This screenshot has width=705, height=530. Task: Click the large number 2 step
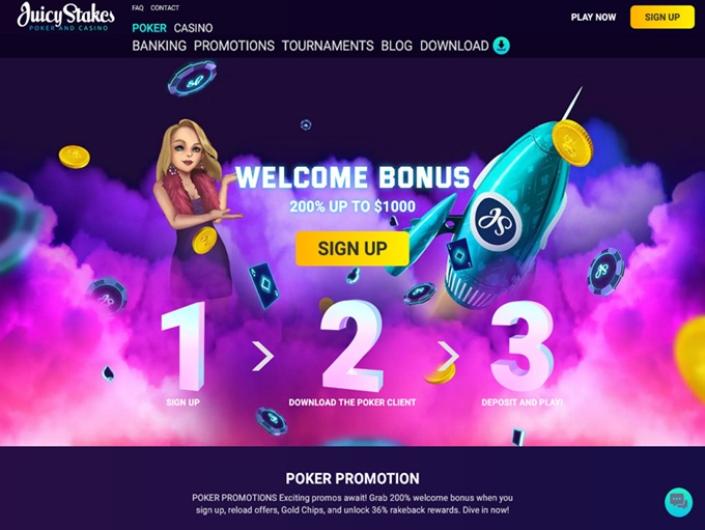353,345
